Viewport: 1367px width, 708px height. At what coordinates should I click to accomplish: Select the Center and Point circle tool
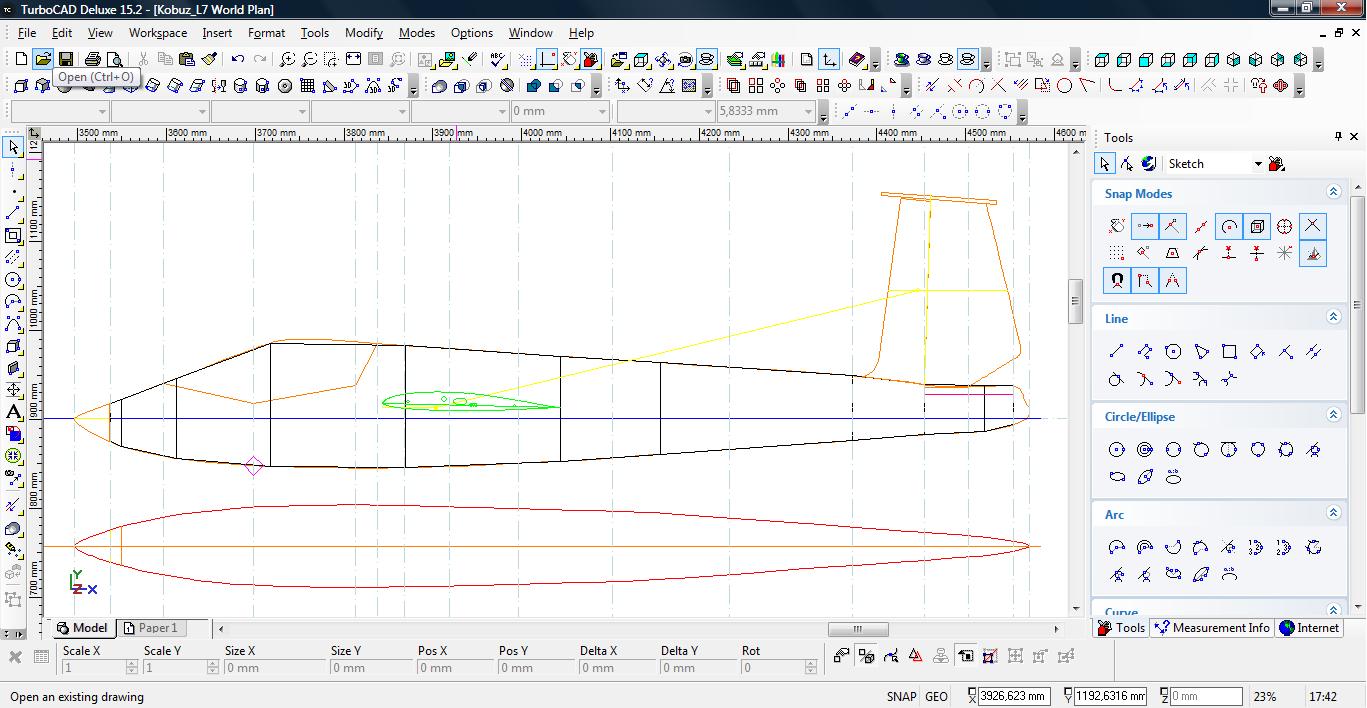1117,450
